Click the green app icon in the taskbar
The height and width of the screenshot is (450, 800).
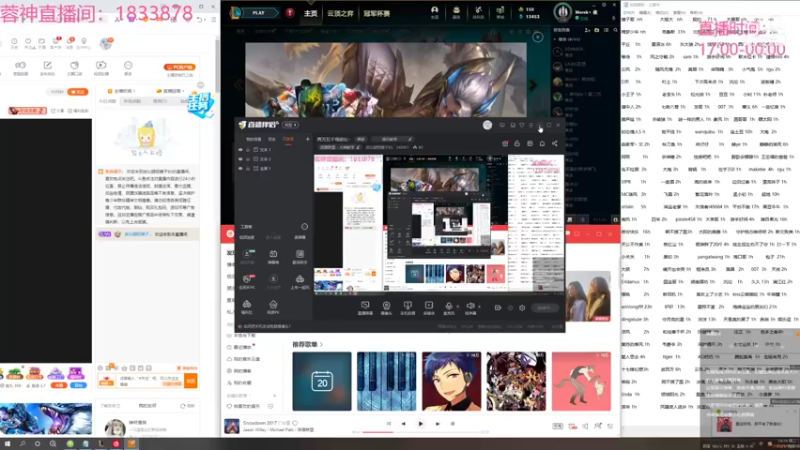(70, 444)
